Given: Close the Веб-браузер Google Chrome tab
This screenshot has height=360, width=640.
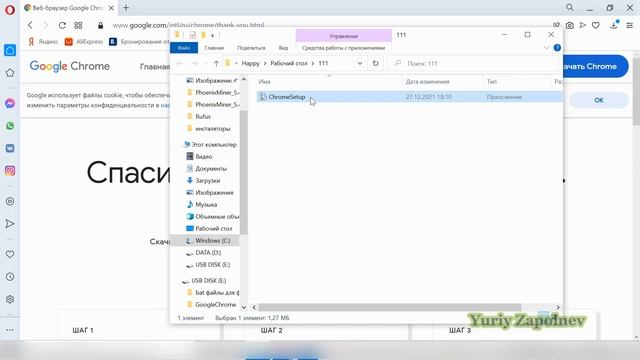Looking at the screenshot, I should 111,8.
